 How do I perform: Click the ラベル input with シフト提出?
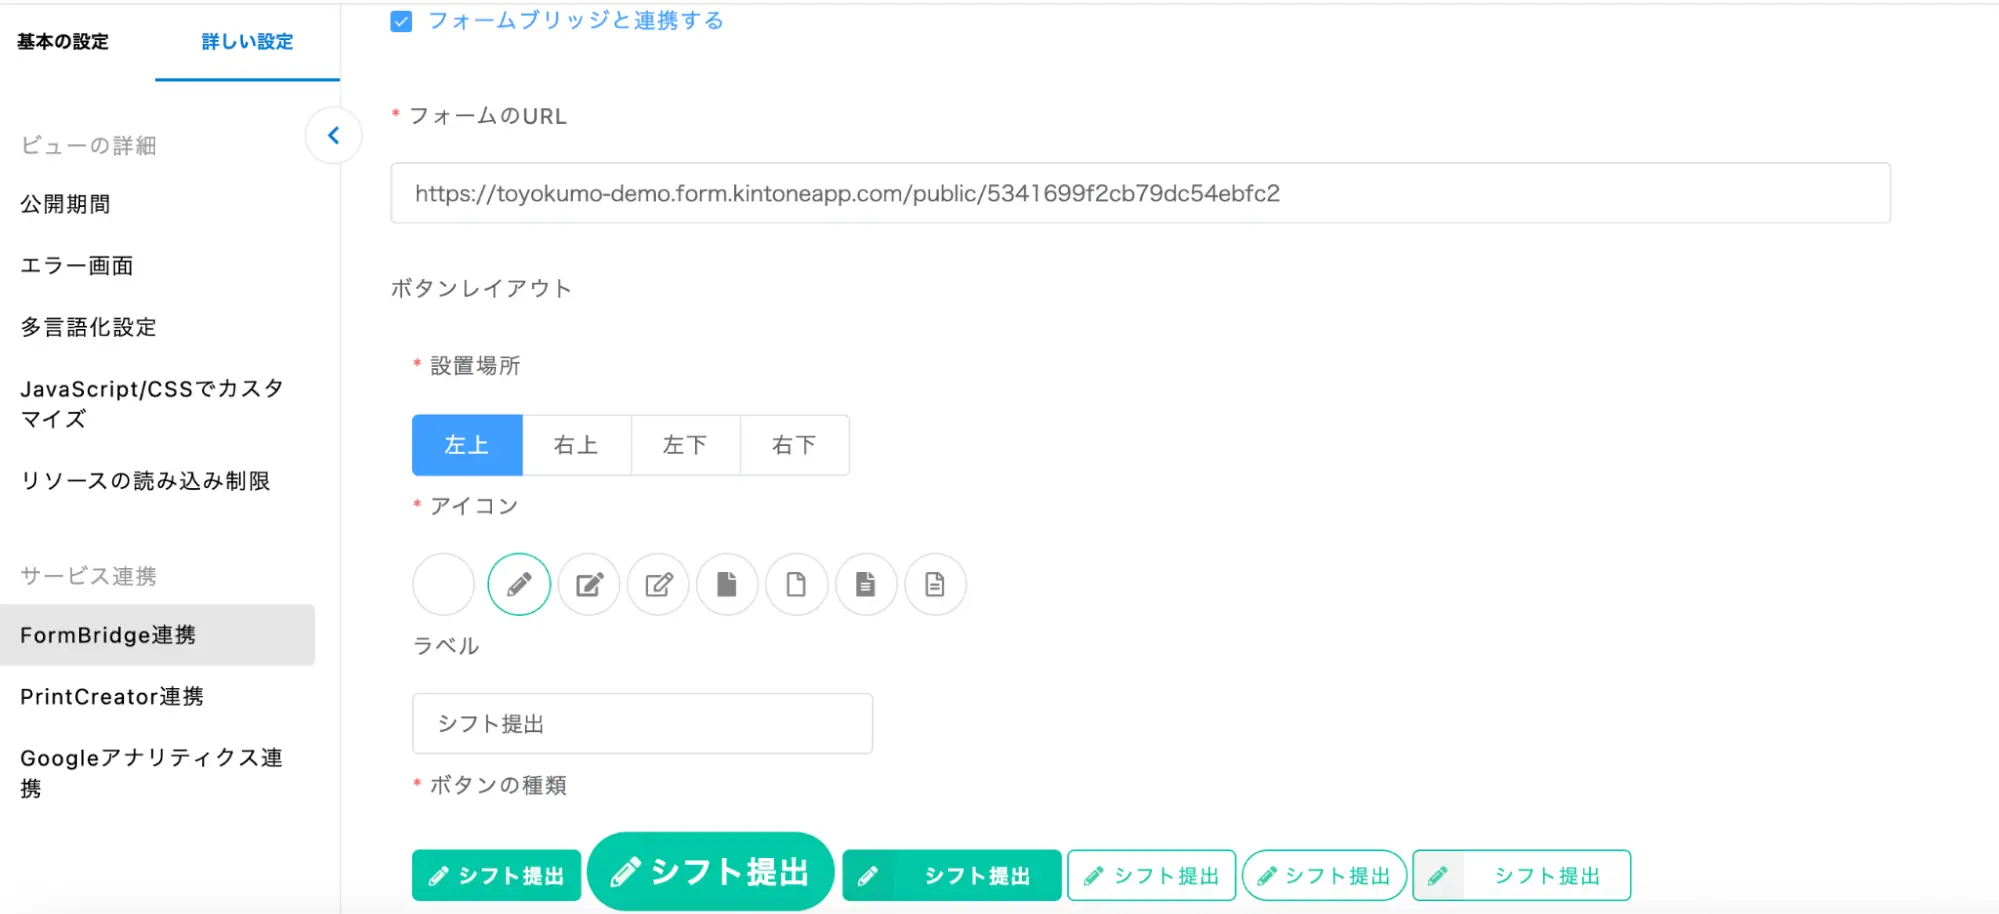click(x=642, y=723)
